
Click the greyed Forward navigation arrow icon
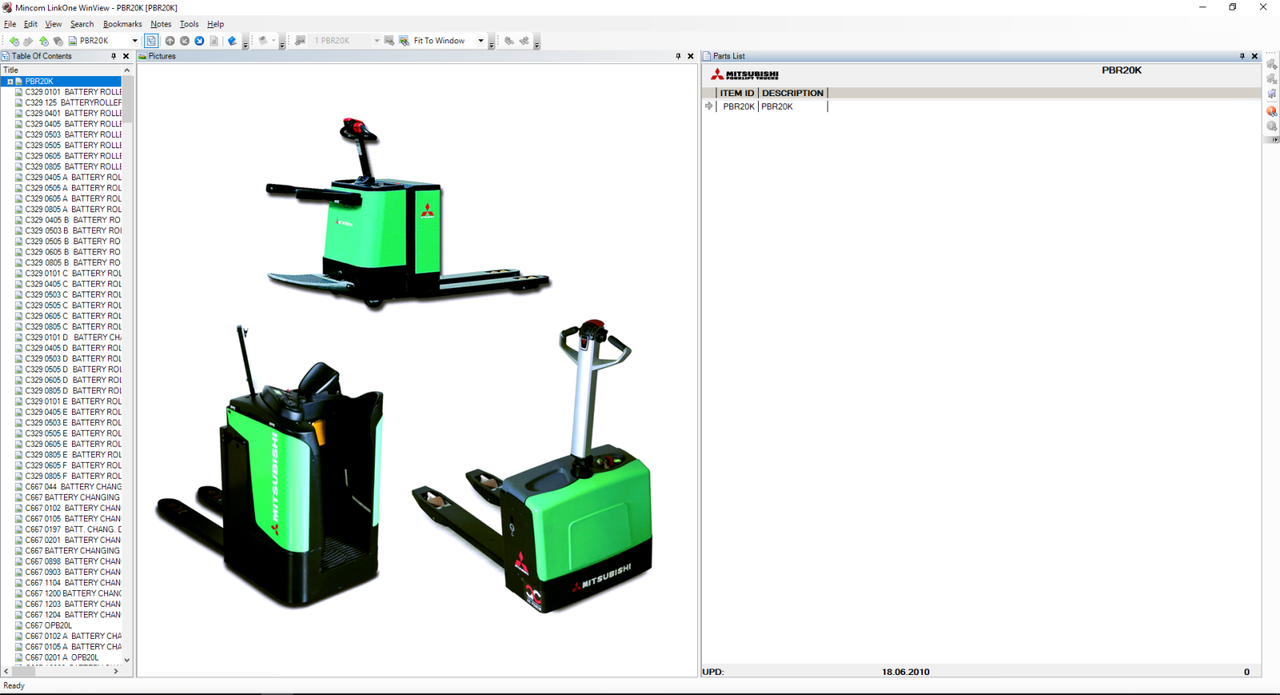(29, 41)
